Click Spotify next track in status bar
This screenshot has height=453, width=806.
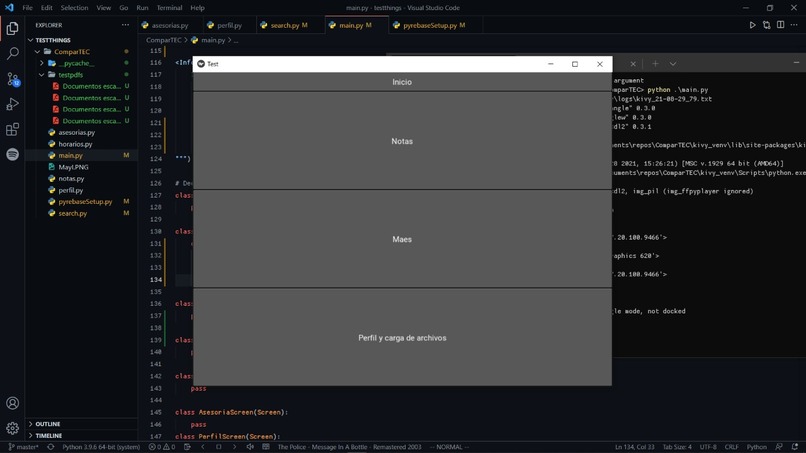(234, 447)
